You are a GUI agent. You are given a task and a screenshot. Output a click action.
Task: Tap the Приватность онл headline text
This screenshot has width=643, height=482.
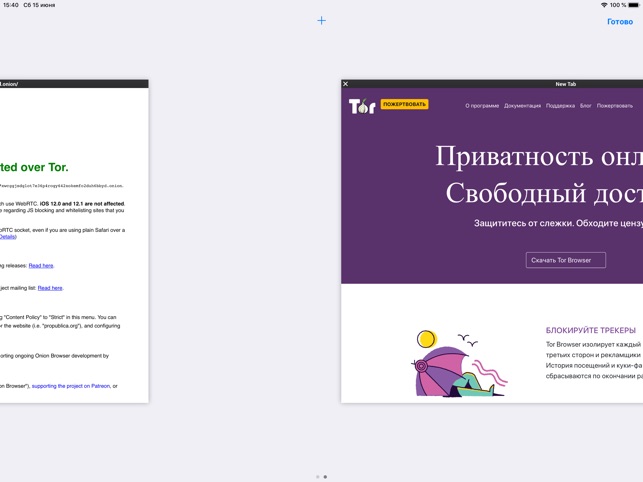click(x=539, y=156)
